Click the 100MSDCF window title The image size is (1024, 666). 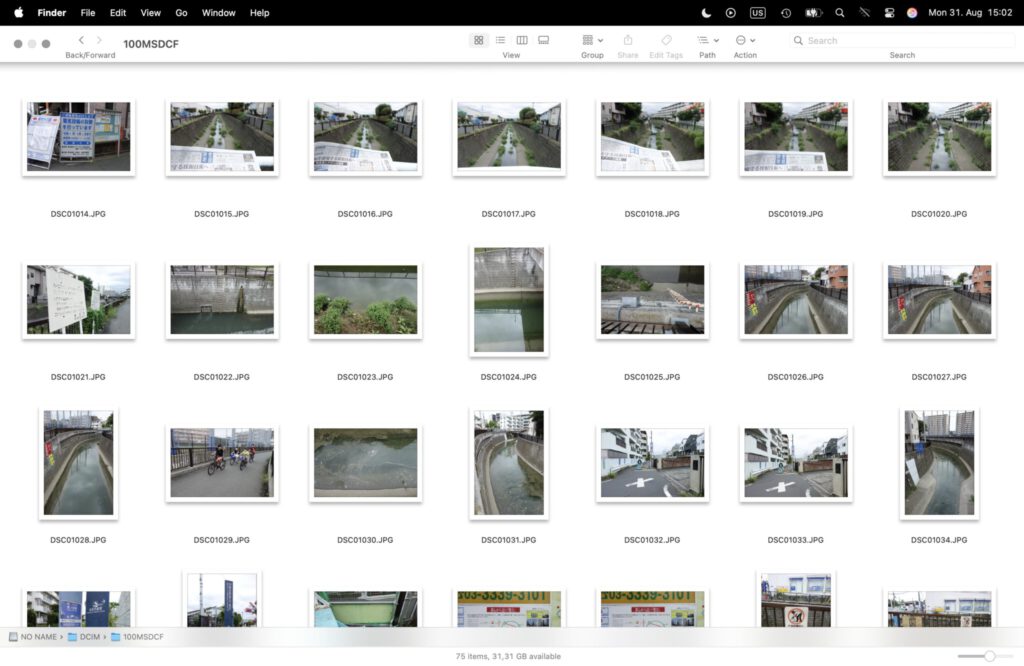tap(151, 44)
